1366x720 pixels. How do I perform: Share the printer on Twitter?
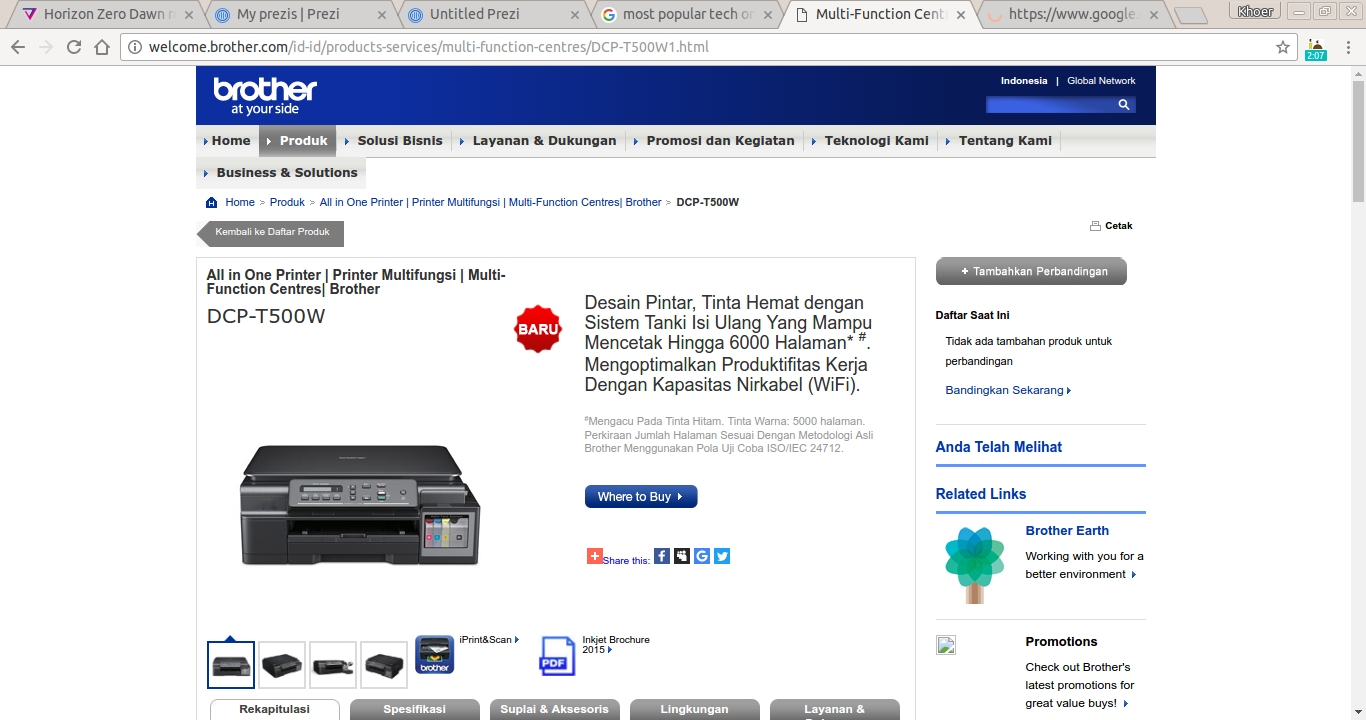pyautogui.click(x=721, y=555)
